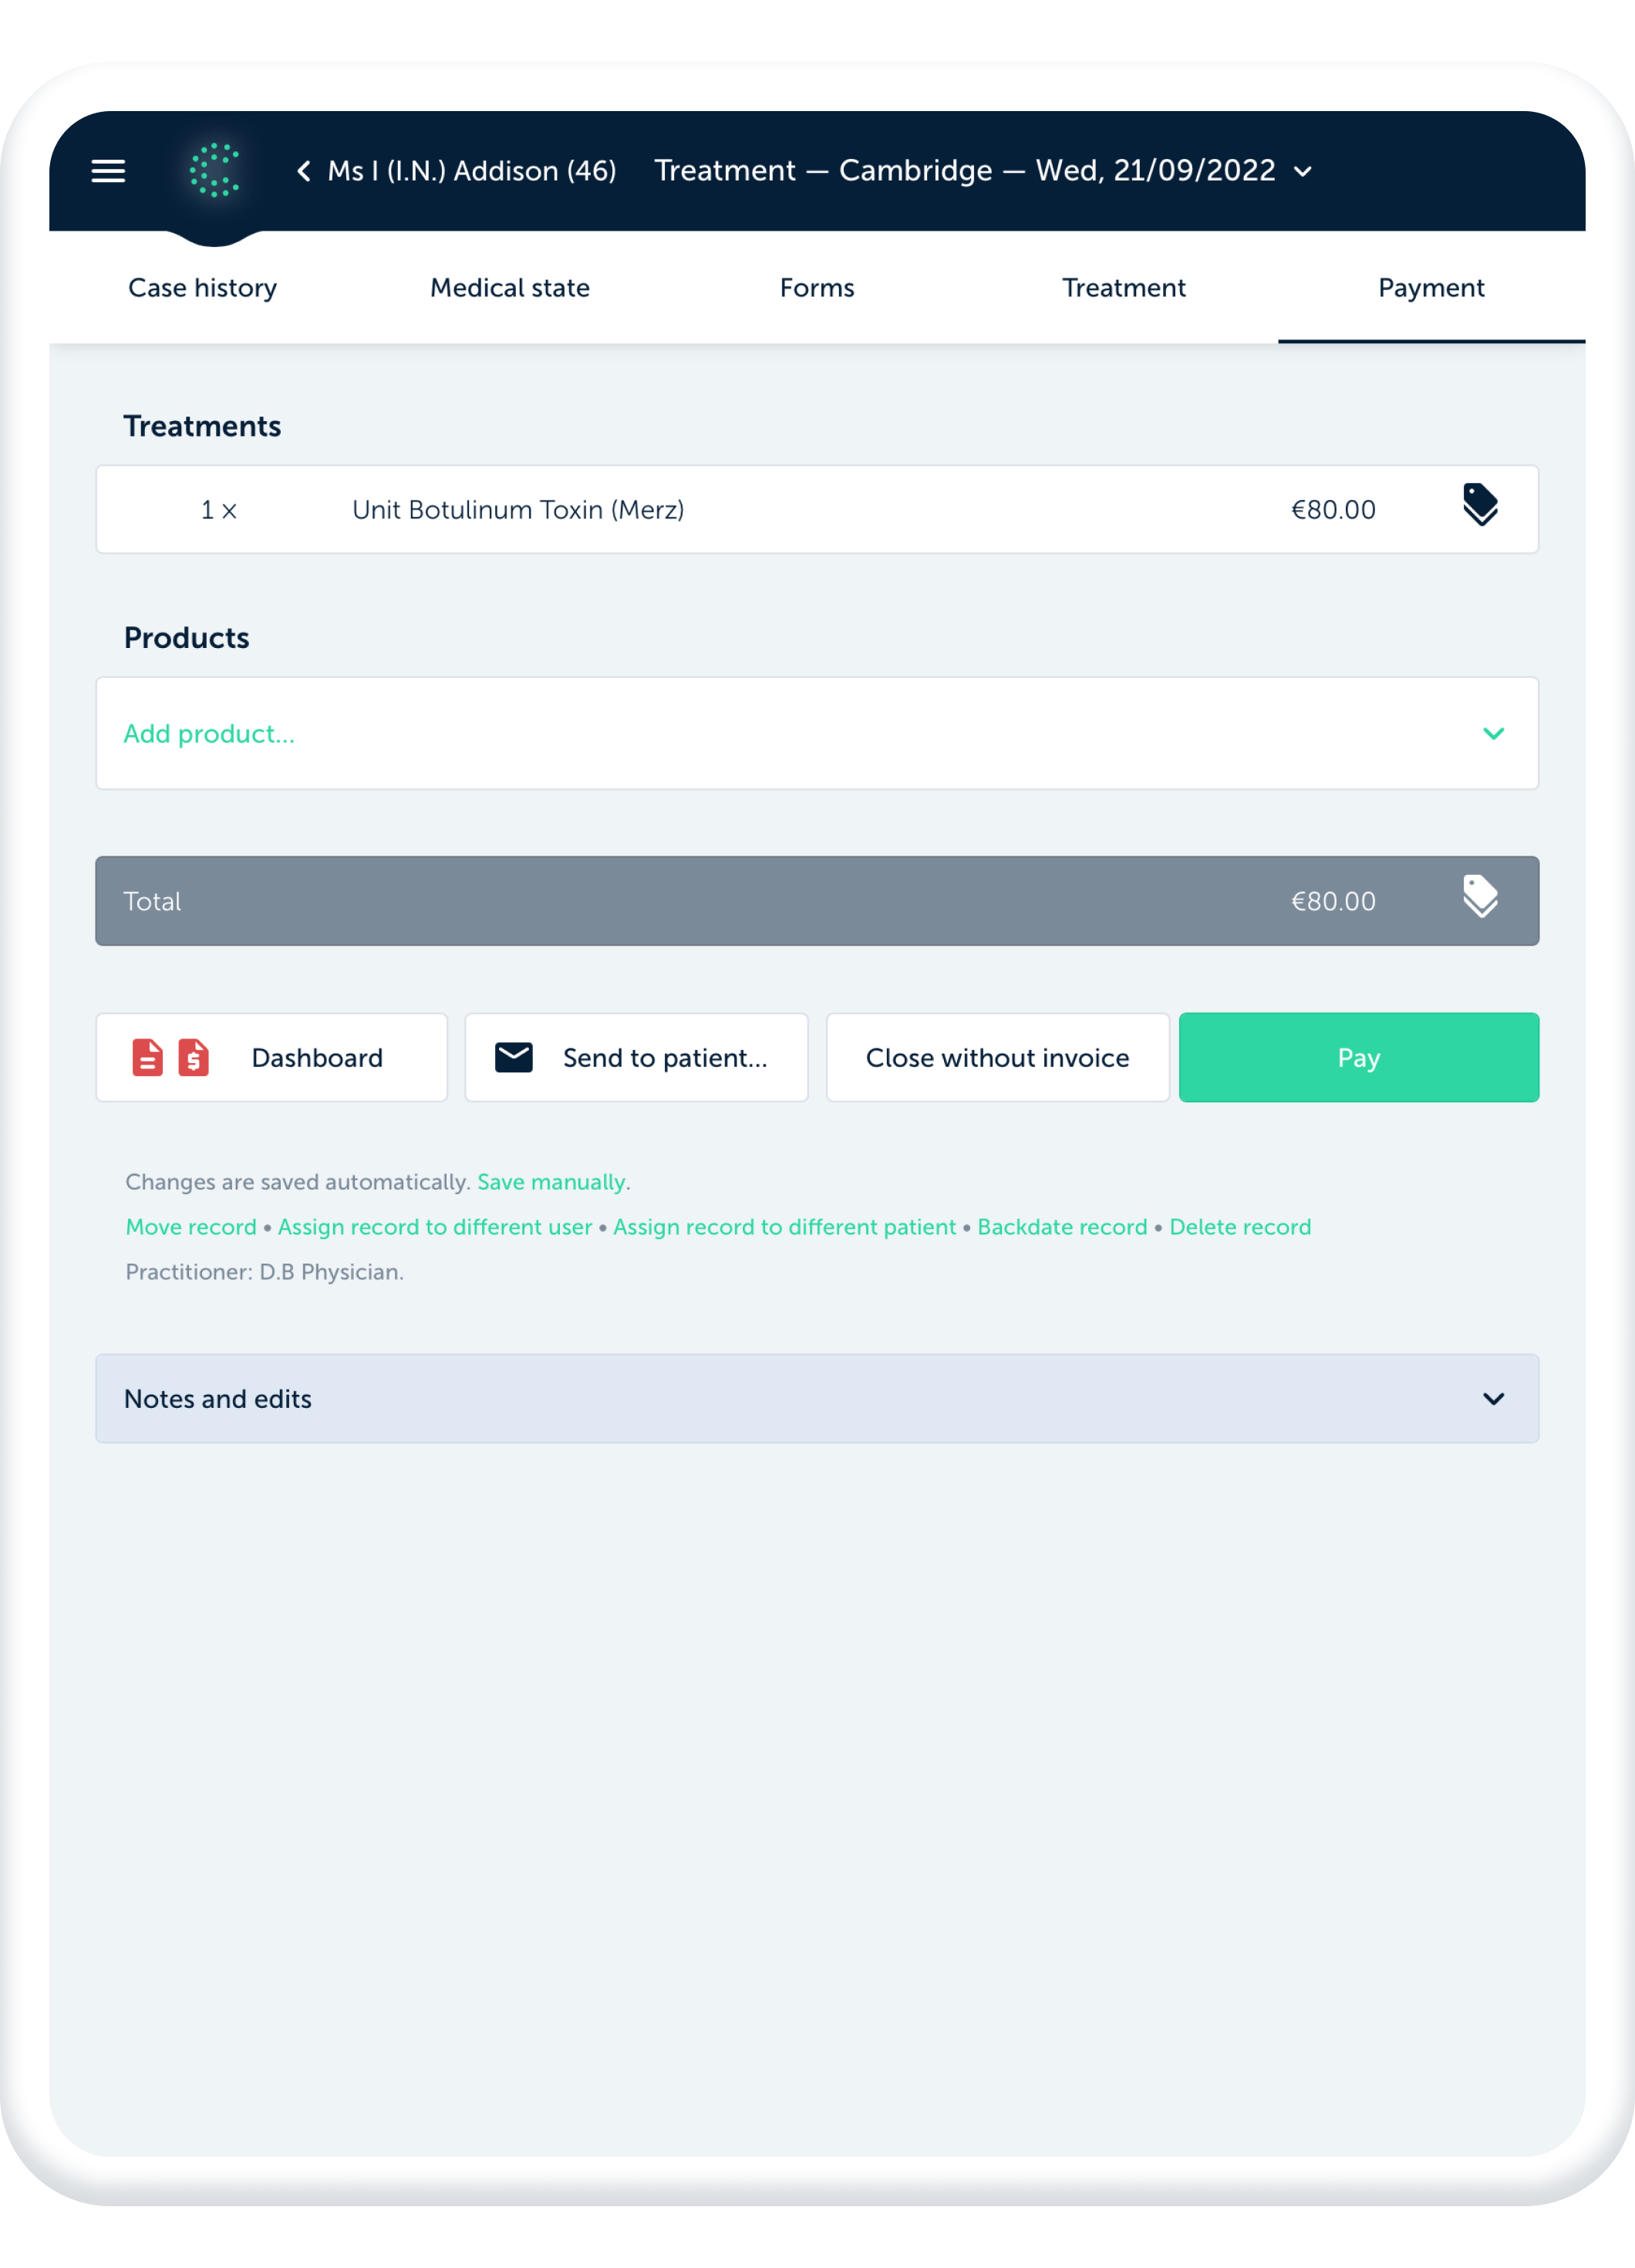
Task: Click the discount tag on Botulinum Toxin row
Action: point(1480,506)
